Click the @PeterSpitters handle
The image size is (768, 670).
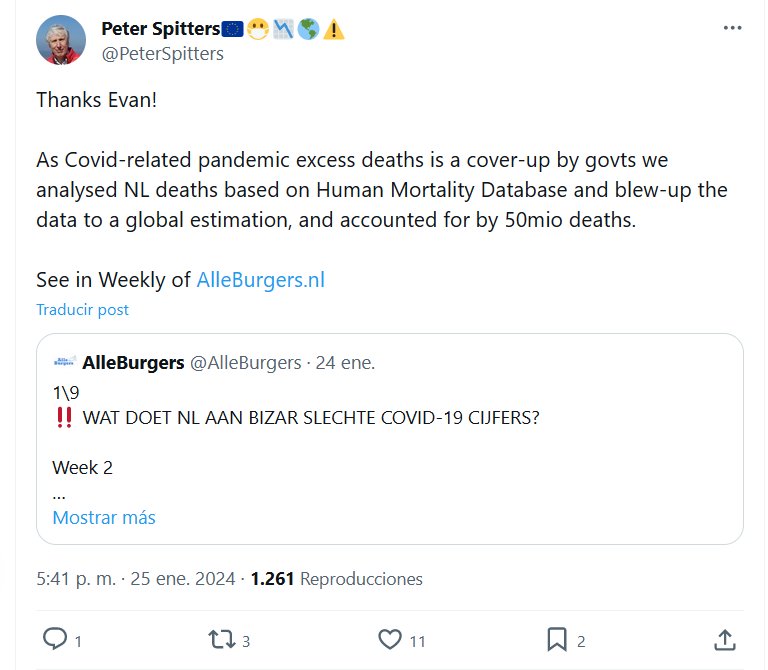click(x=162, y=53)
